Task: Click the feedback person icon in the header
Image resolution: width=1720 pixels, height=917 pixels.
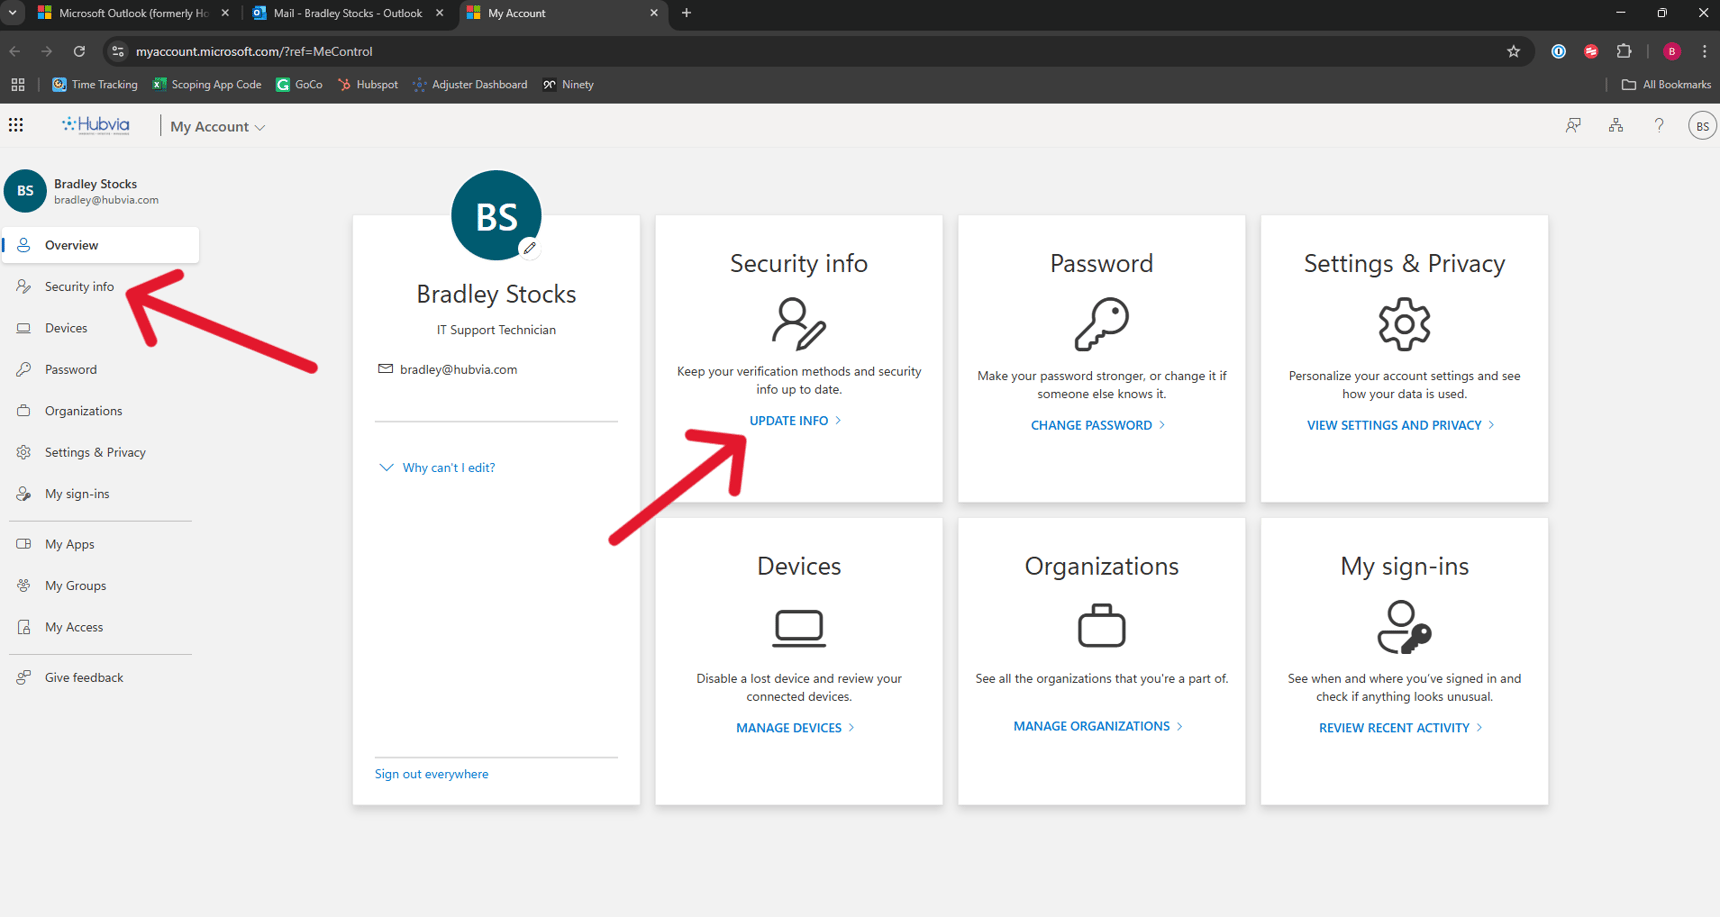Action: (1573, 125)
